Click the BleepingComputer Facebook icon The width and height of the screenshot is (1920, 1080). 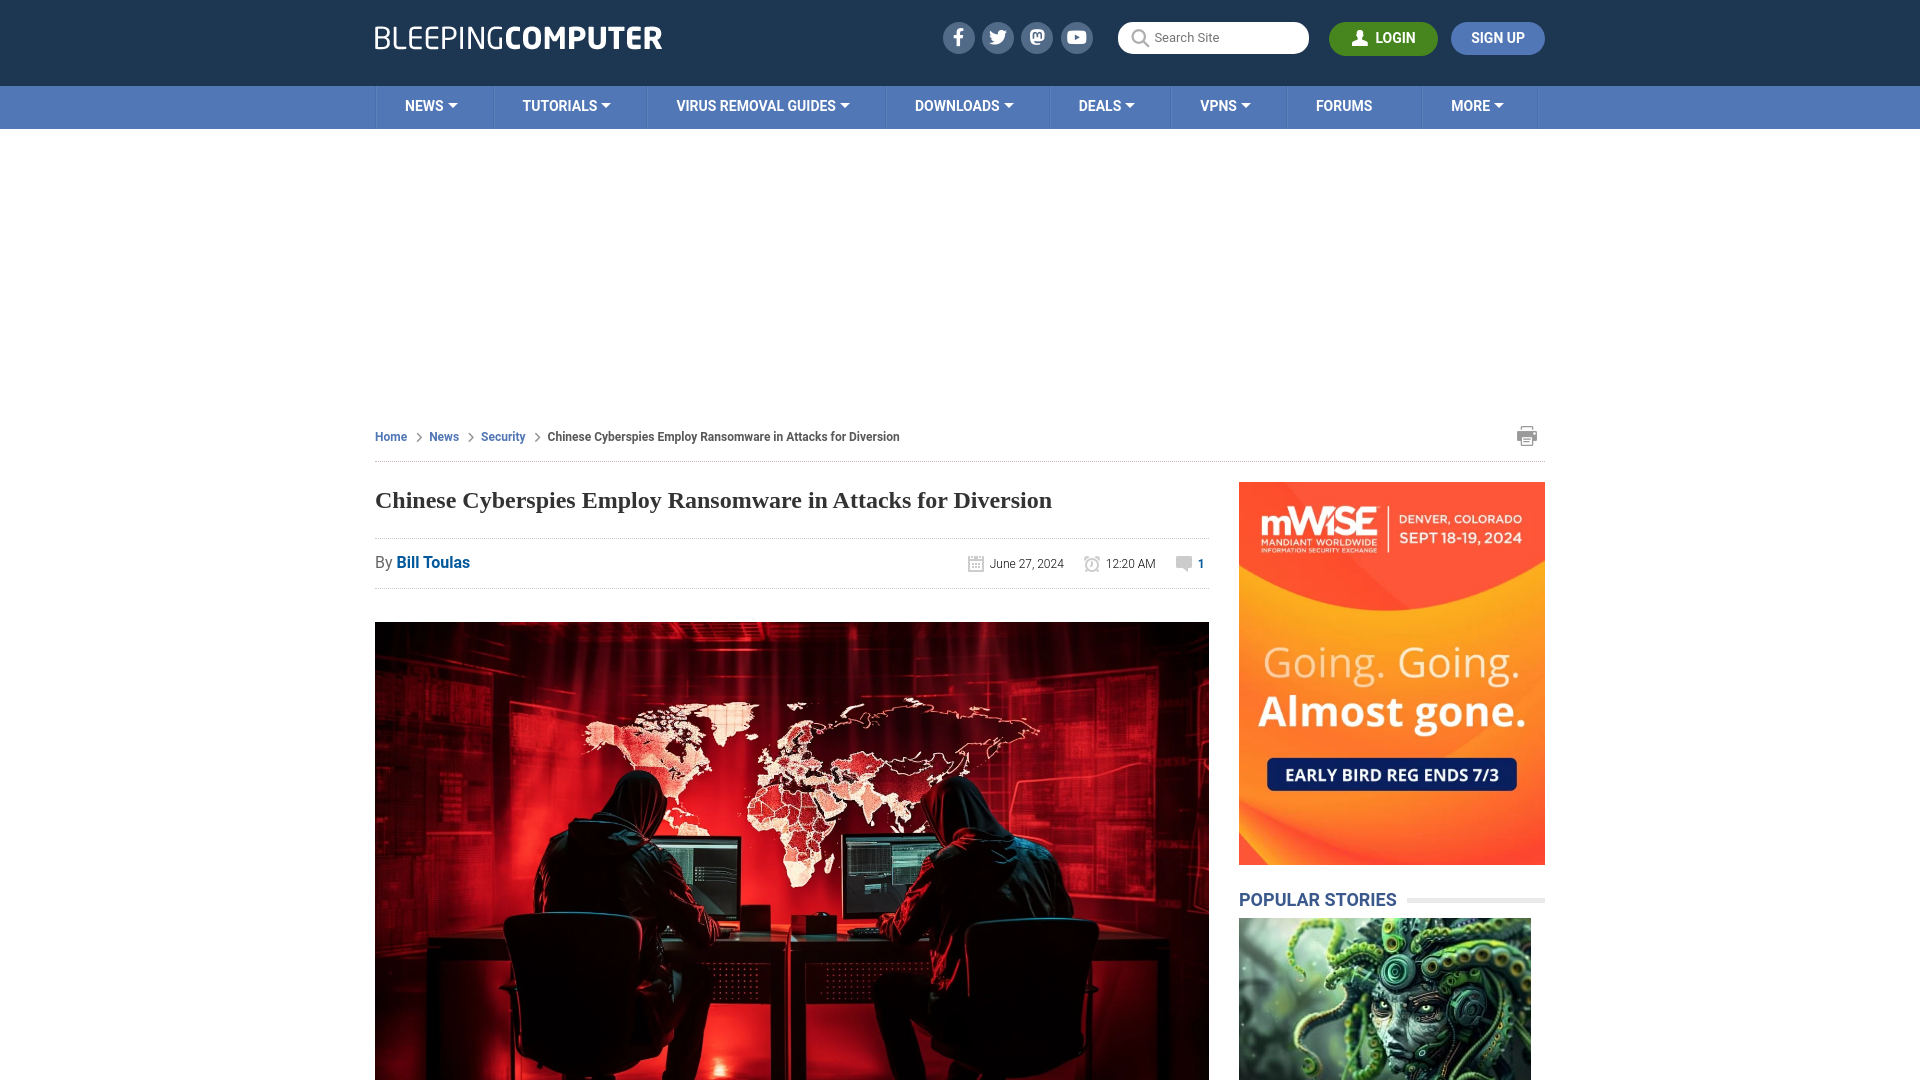point(959,38)
